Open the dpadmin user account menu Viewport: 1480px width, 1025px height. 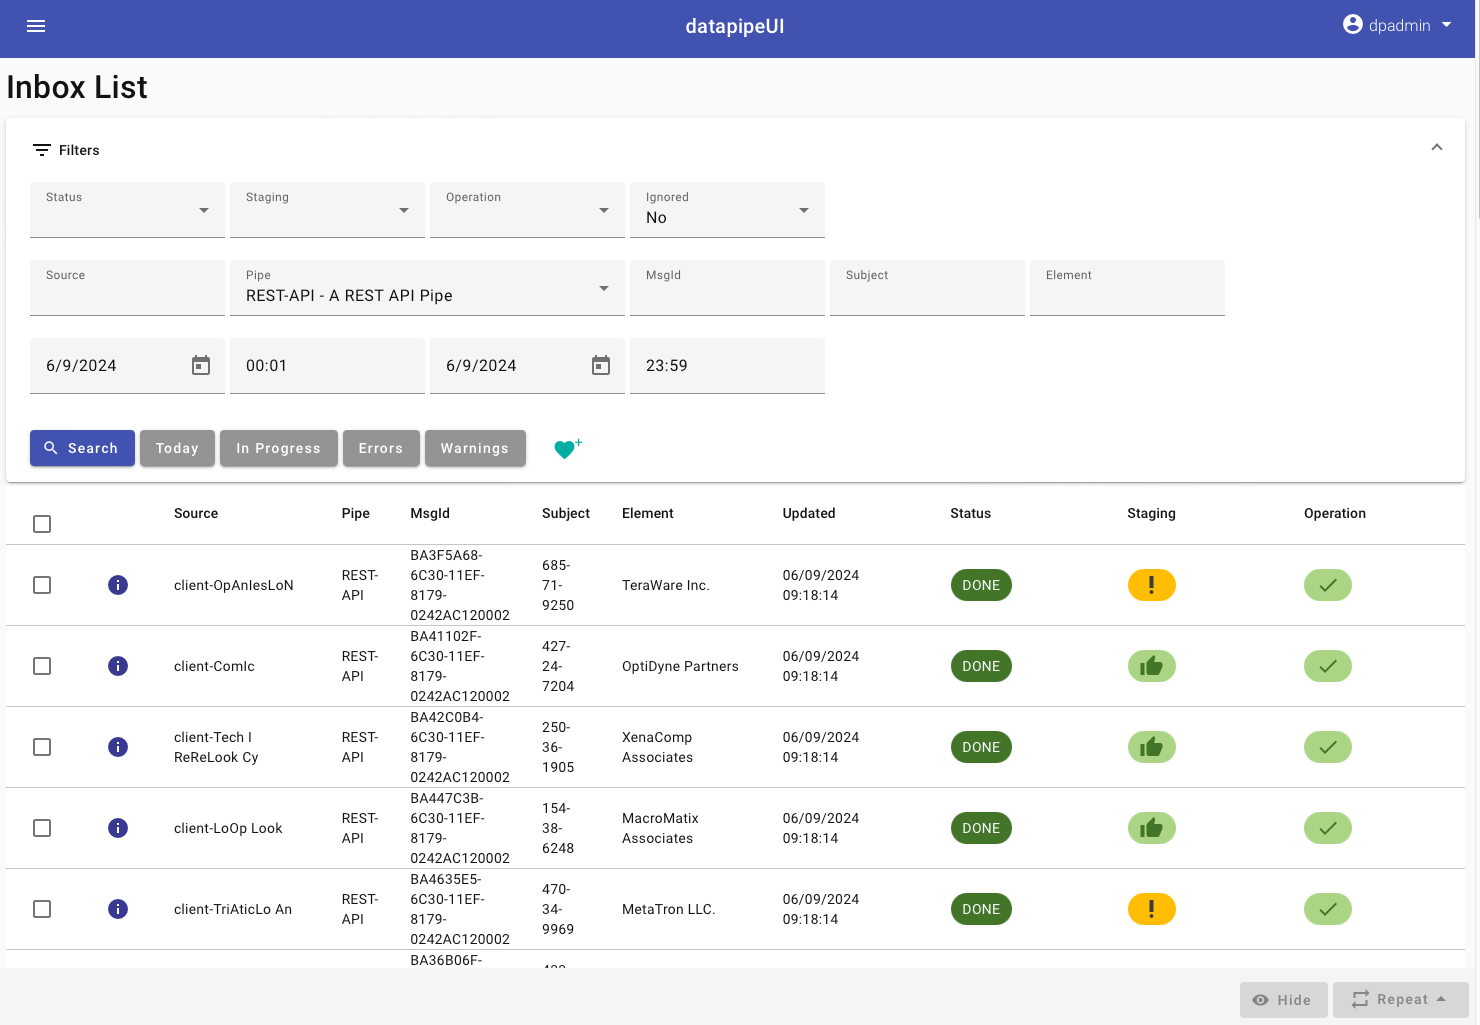coord(1397,26)
